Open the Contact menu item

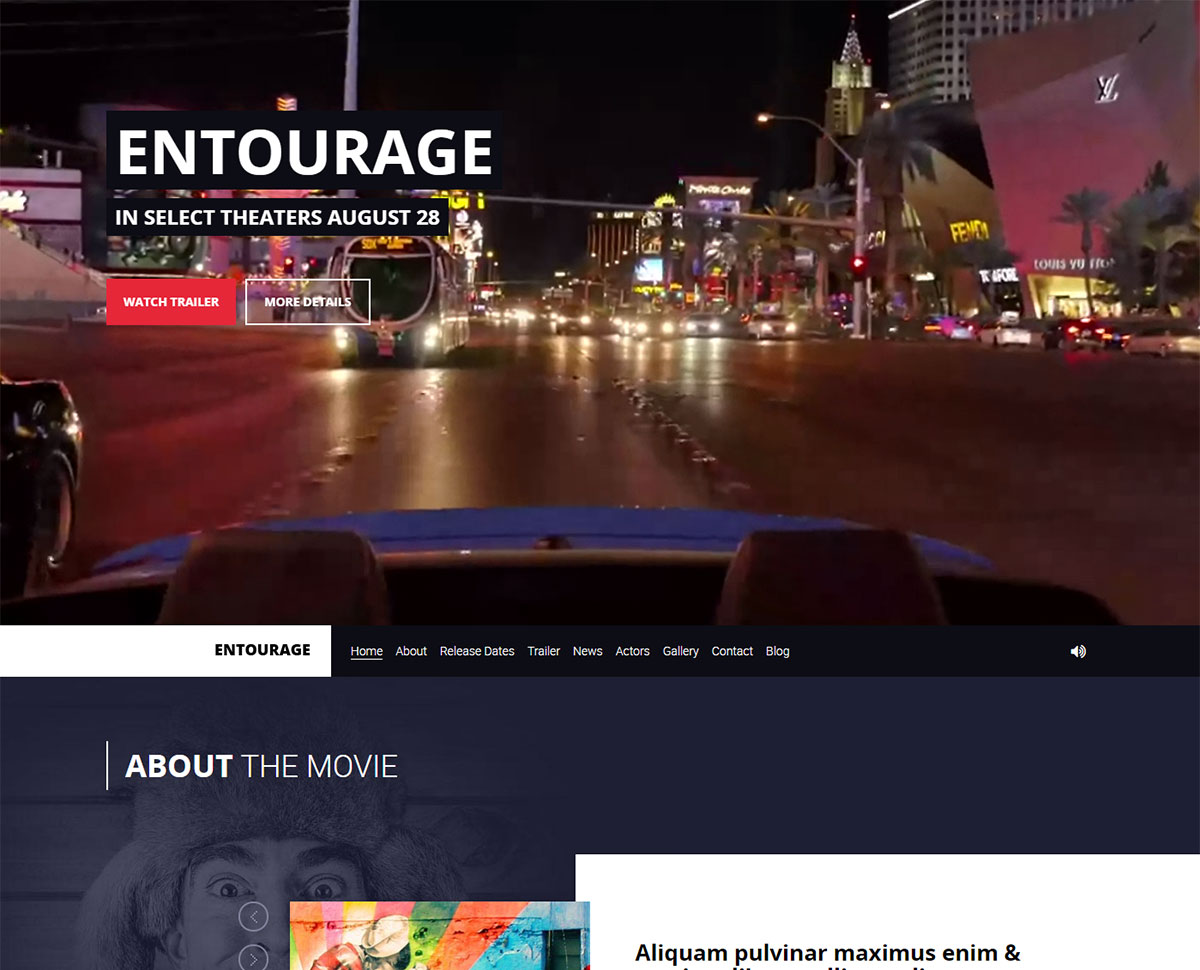click(732, 651)
